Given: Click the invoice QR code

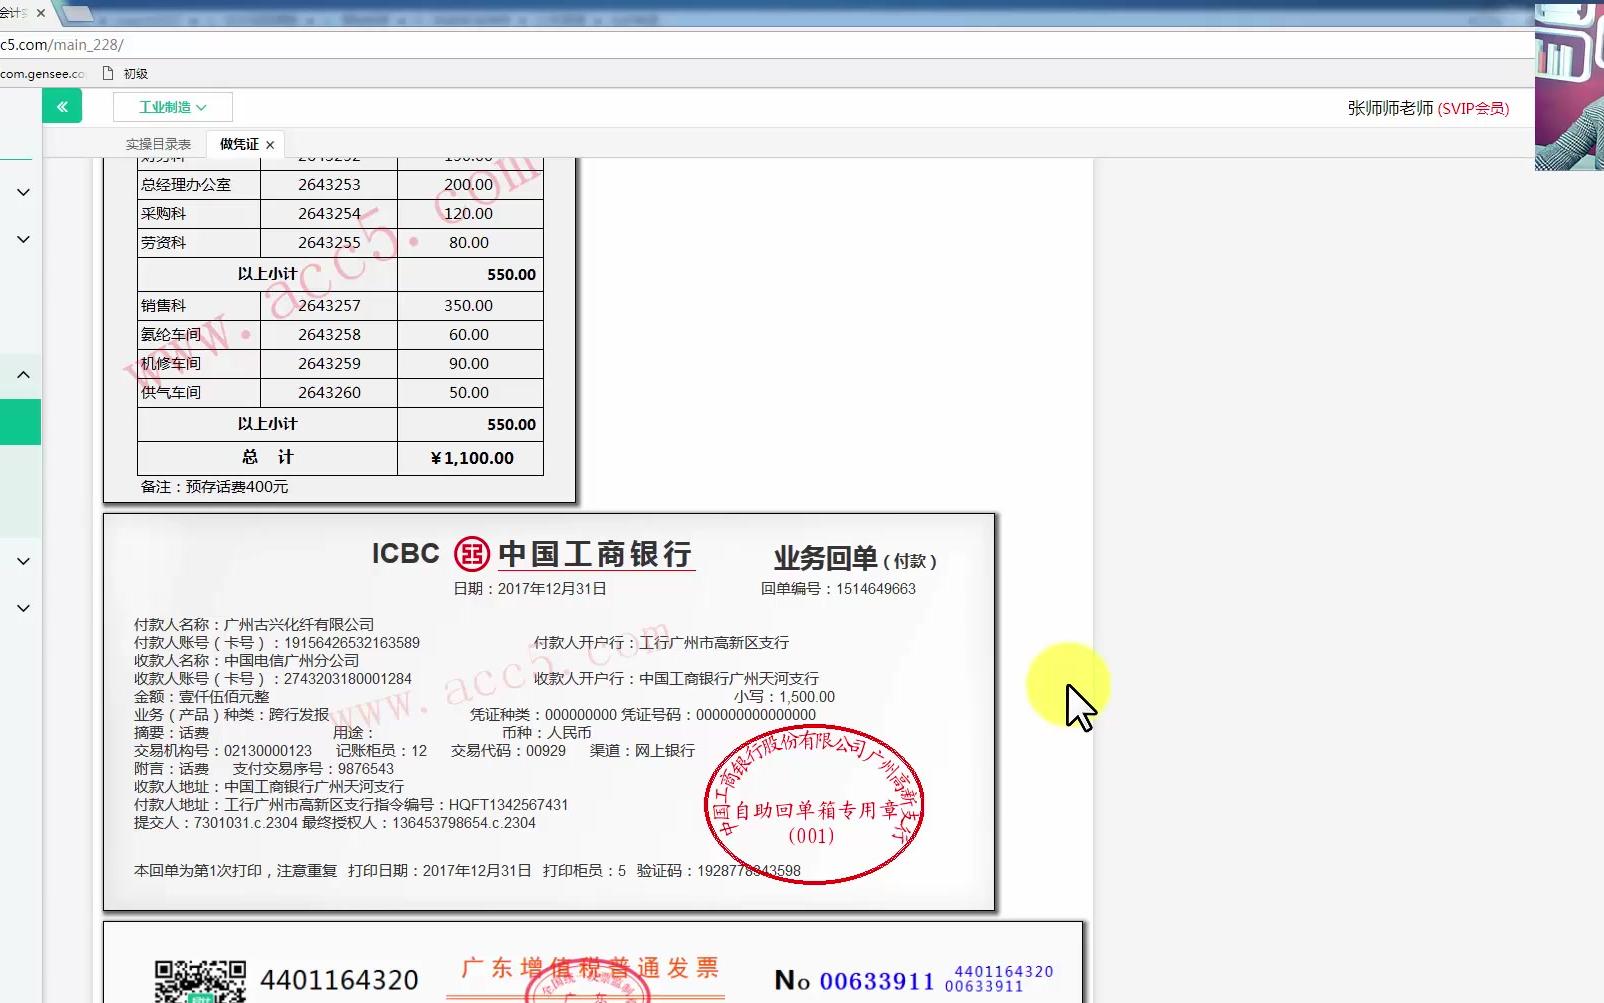Looking at the screenshot, I should (200, 981).
